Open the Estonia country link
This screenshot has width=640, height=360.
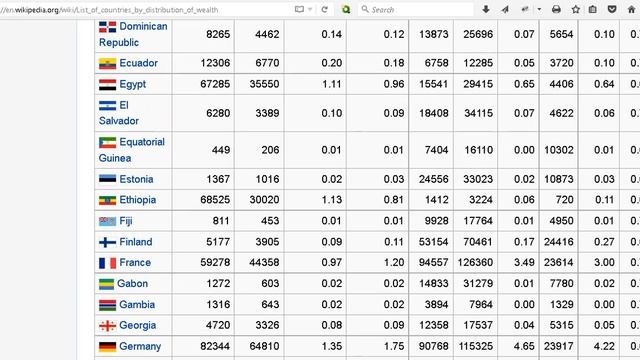tap(136, 179)
